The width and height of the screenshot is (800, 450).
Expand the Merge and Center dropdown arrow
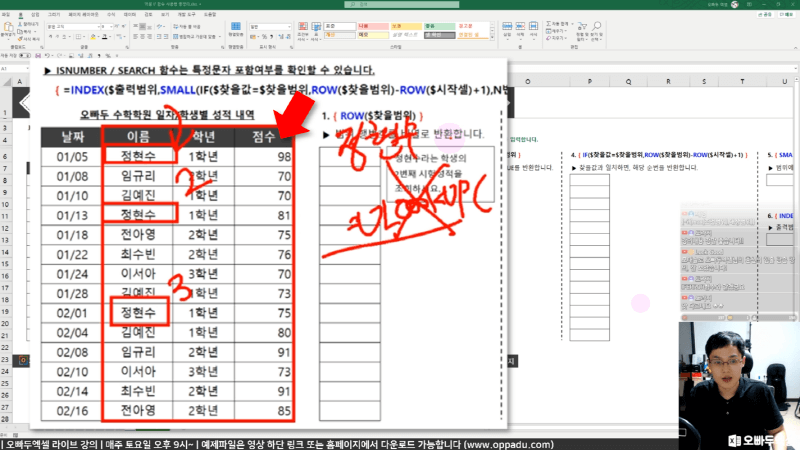click(219, 37)
